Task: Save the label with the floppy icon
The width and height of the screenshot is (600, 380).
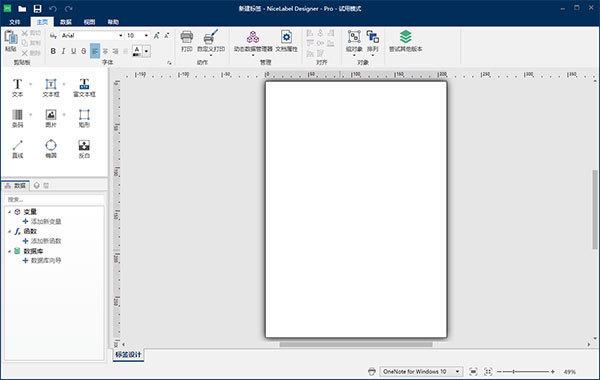Action: pyautogui.click(x=37, y=8)
